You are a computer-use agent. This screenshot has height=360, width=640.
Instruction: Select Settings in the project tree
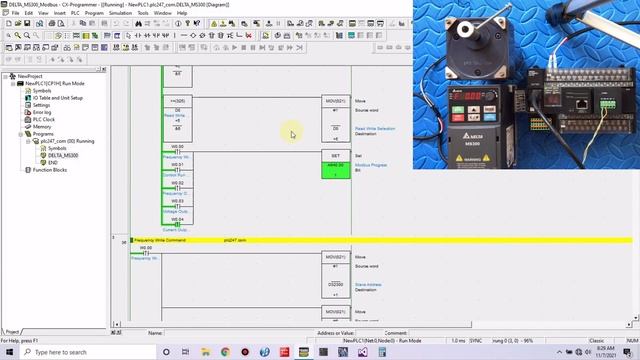(x=41, y=105)
